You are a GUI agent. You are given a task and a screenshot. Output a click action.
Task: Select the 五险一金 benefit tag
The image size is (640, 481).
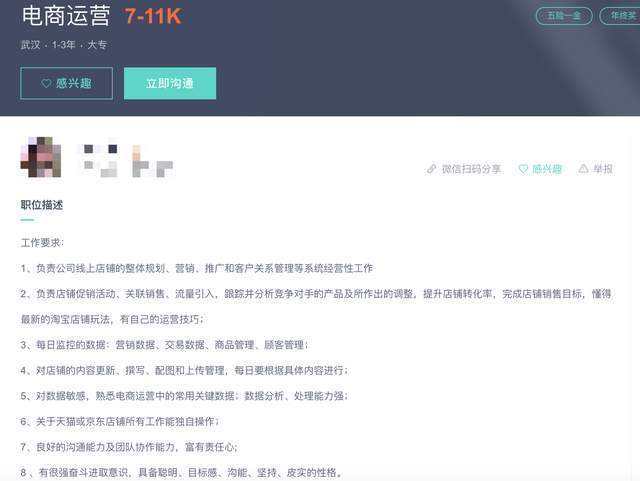coord(564,16)
